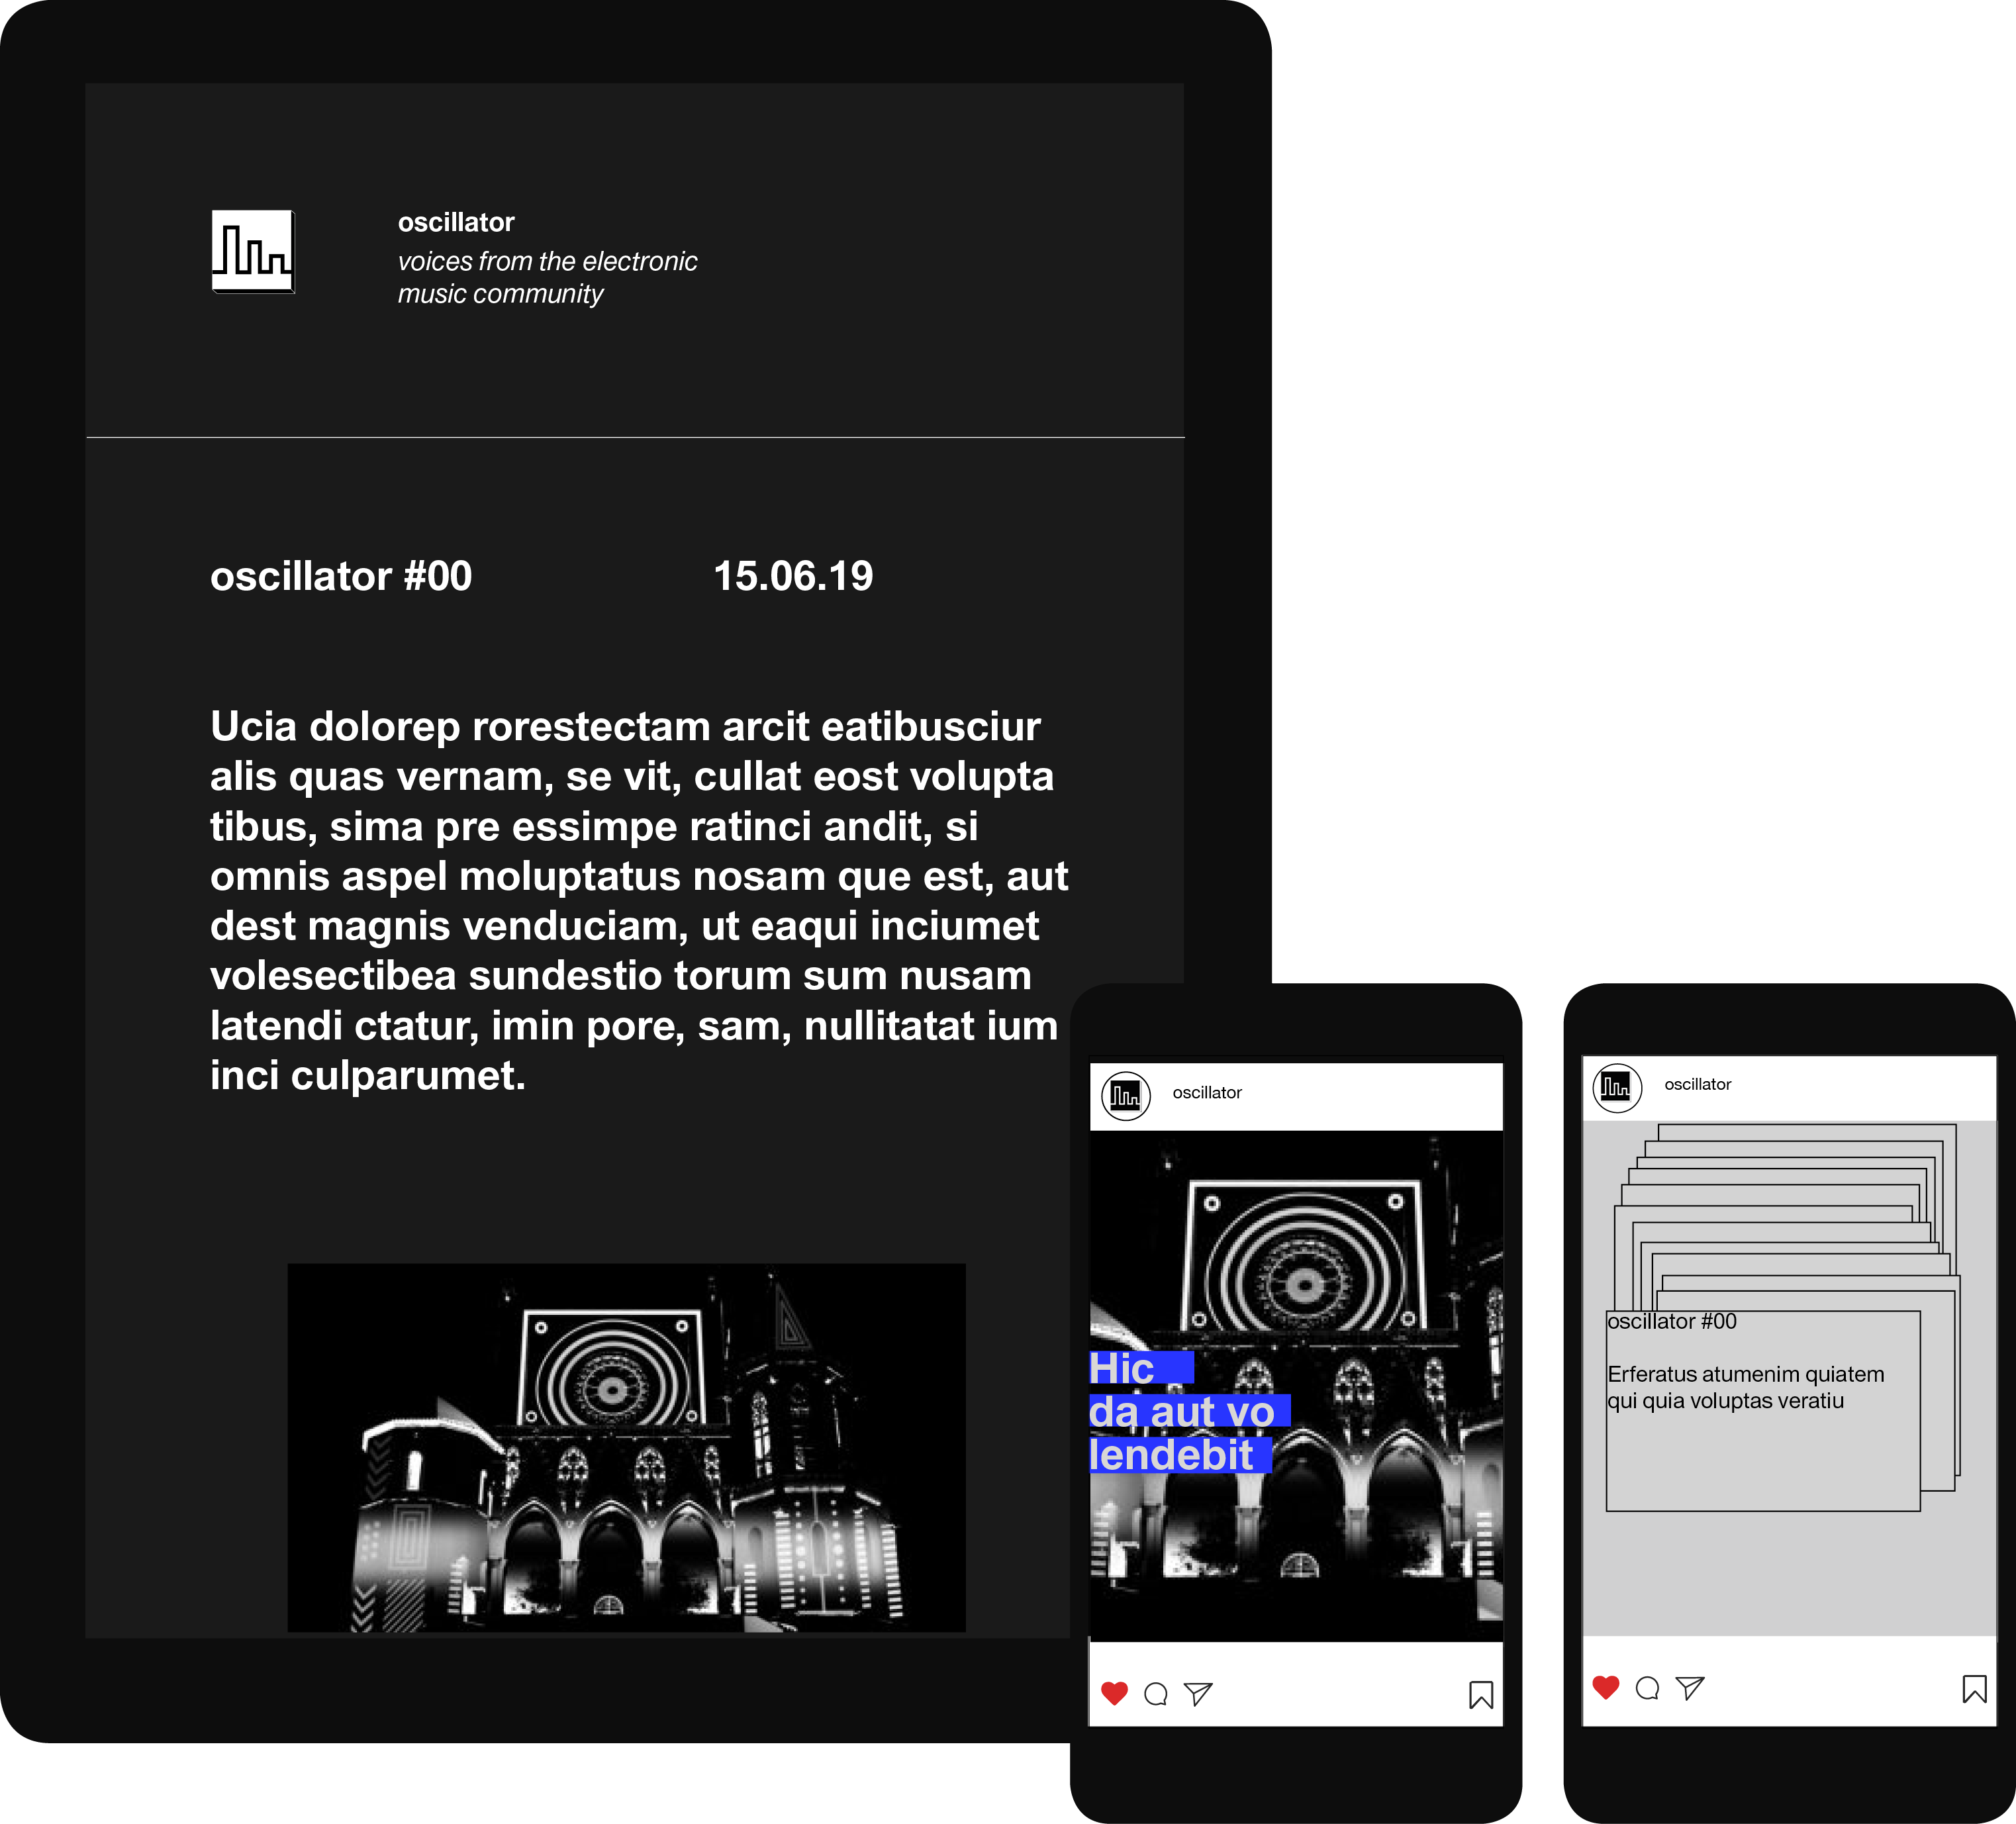This screenshot has width=2016, height=1824.
Task: Share the grey stacked-frames post
Action: coord(1690,1687)
